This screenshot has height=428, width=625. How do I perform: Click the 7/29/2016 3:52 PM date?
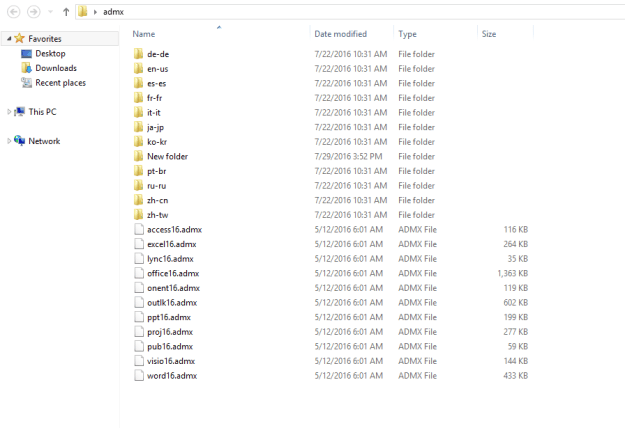[348, 156]
